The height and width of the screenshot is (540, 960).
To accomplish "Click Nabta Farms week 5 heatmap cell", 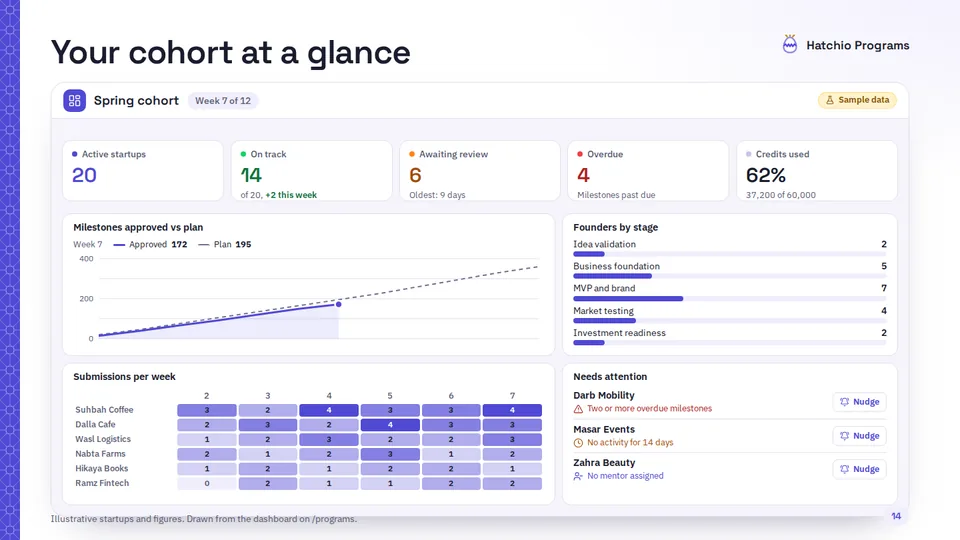I will (x=390, y=454).
